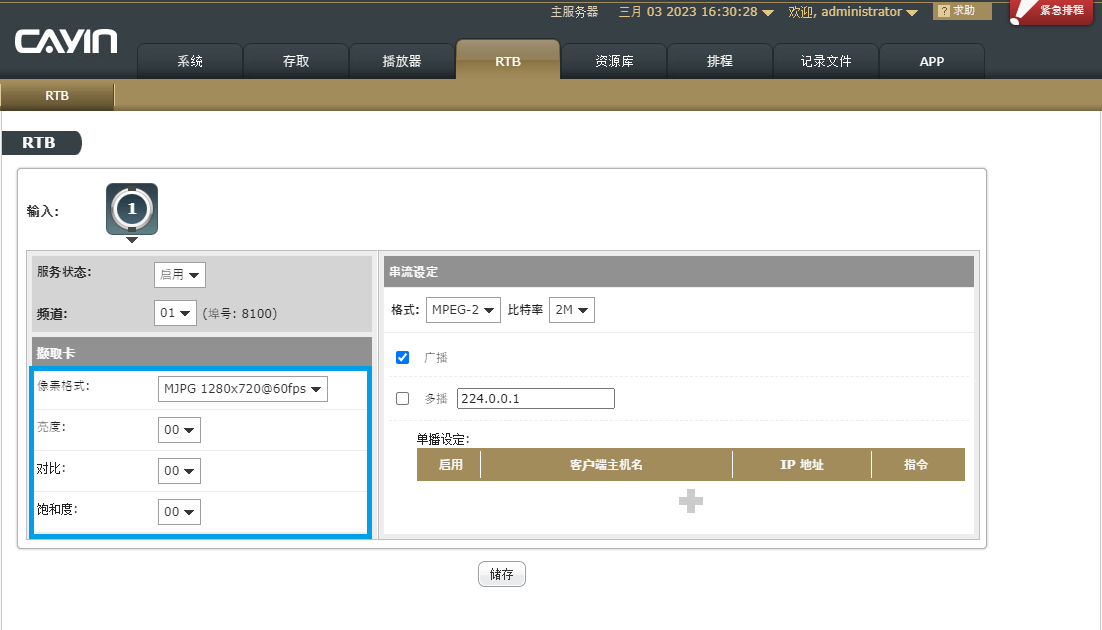Open the 饱和度 saturation dropdown
Screen dimensions: 1102x630
click(x=179, y=511)
